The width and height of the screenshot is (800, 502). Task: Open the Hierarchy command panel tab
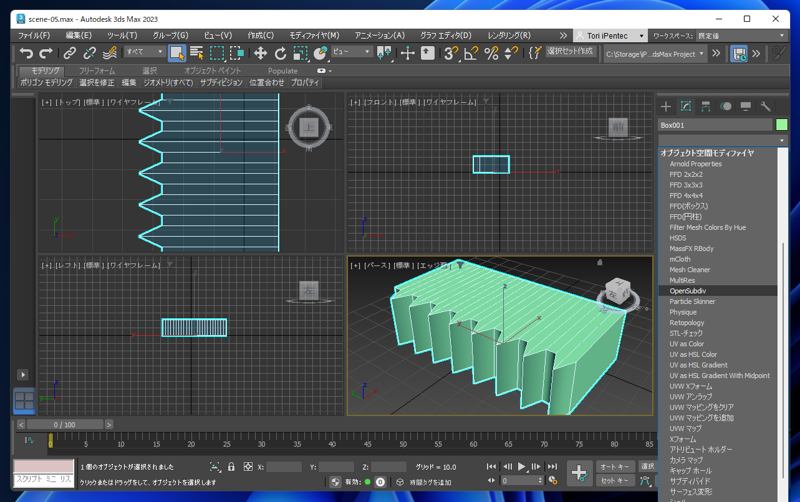click(x=706, y=106)
